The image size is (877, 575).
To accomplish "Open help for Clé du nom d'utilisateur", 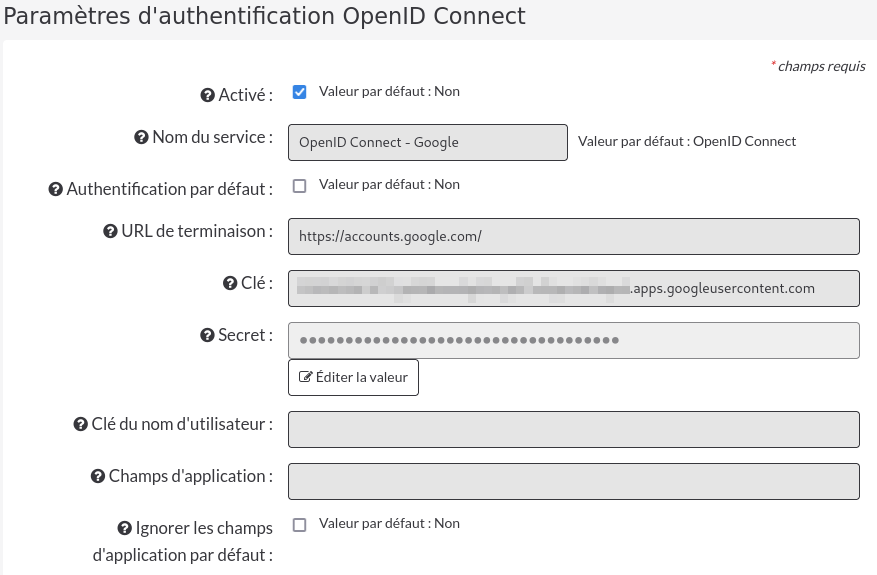I will coord(81,425).
